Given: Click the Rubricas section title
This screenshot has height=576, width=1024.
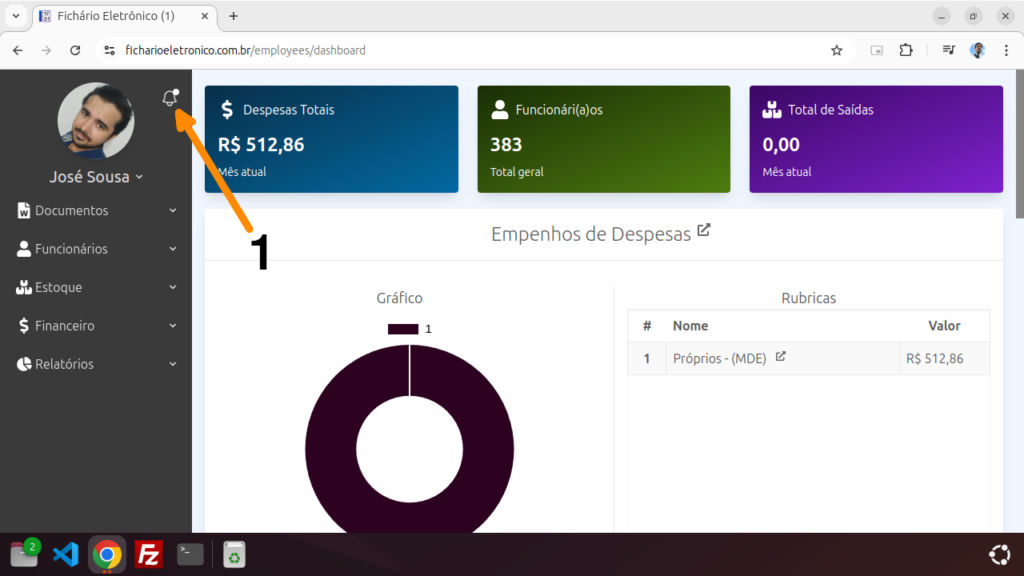Looking at the screenshot, I should (x=808, y=298).
